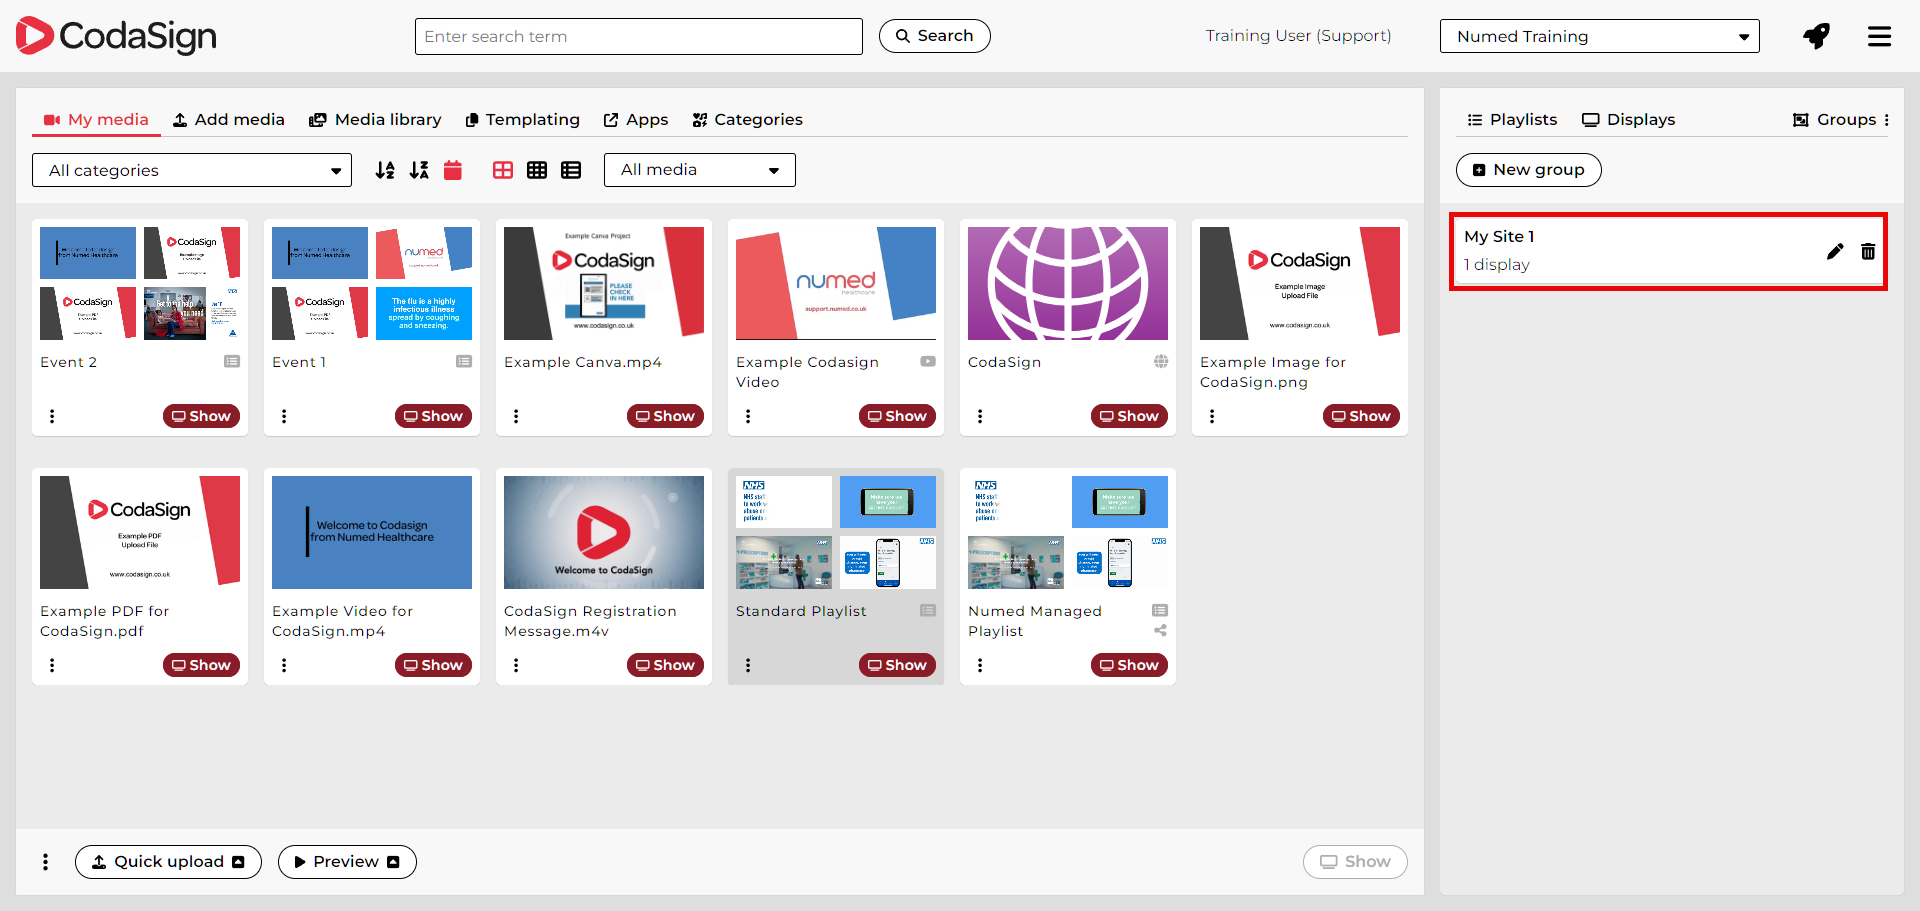1920x911 pixels.
Task: Select the Example Canva.mp4 thumbnail
Action: click(x=604, y=283)
